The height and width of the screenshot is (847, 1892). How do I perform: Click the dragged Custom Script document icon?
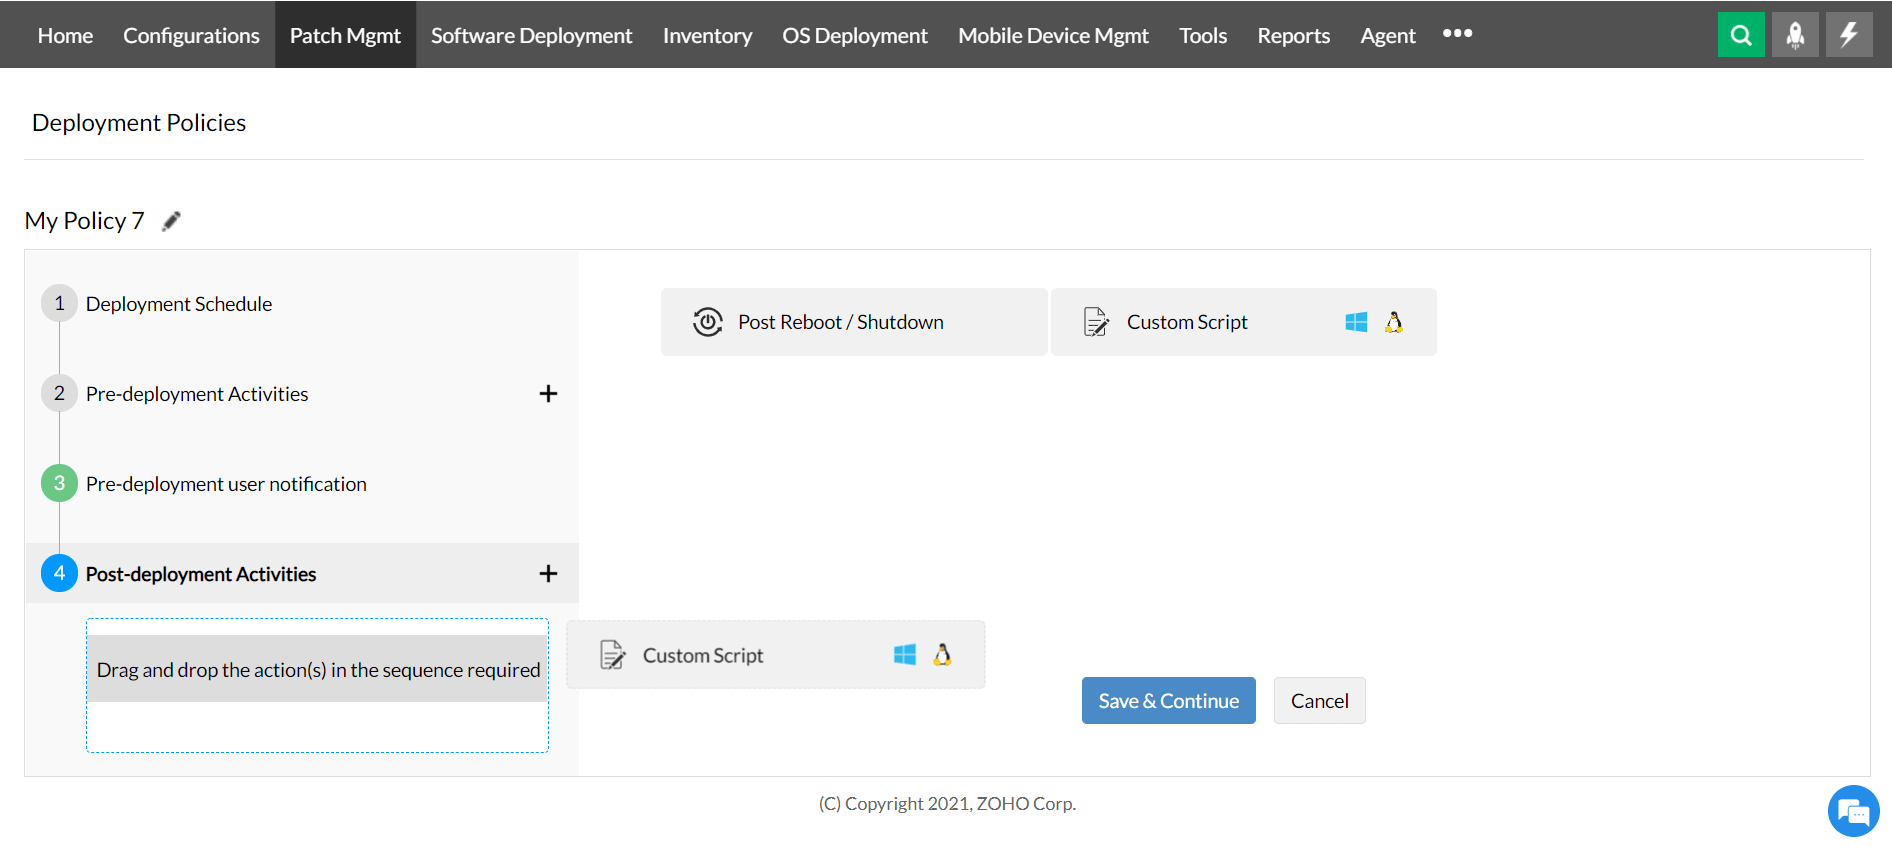[x=612, y=655]
